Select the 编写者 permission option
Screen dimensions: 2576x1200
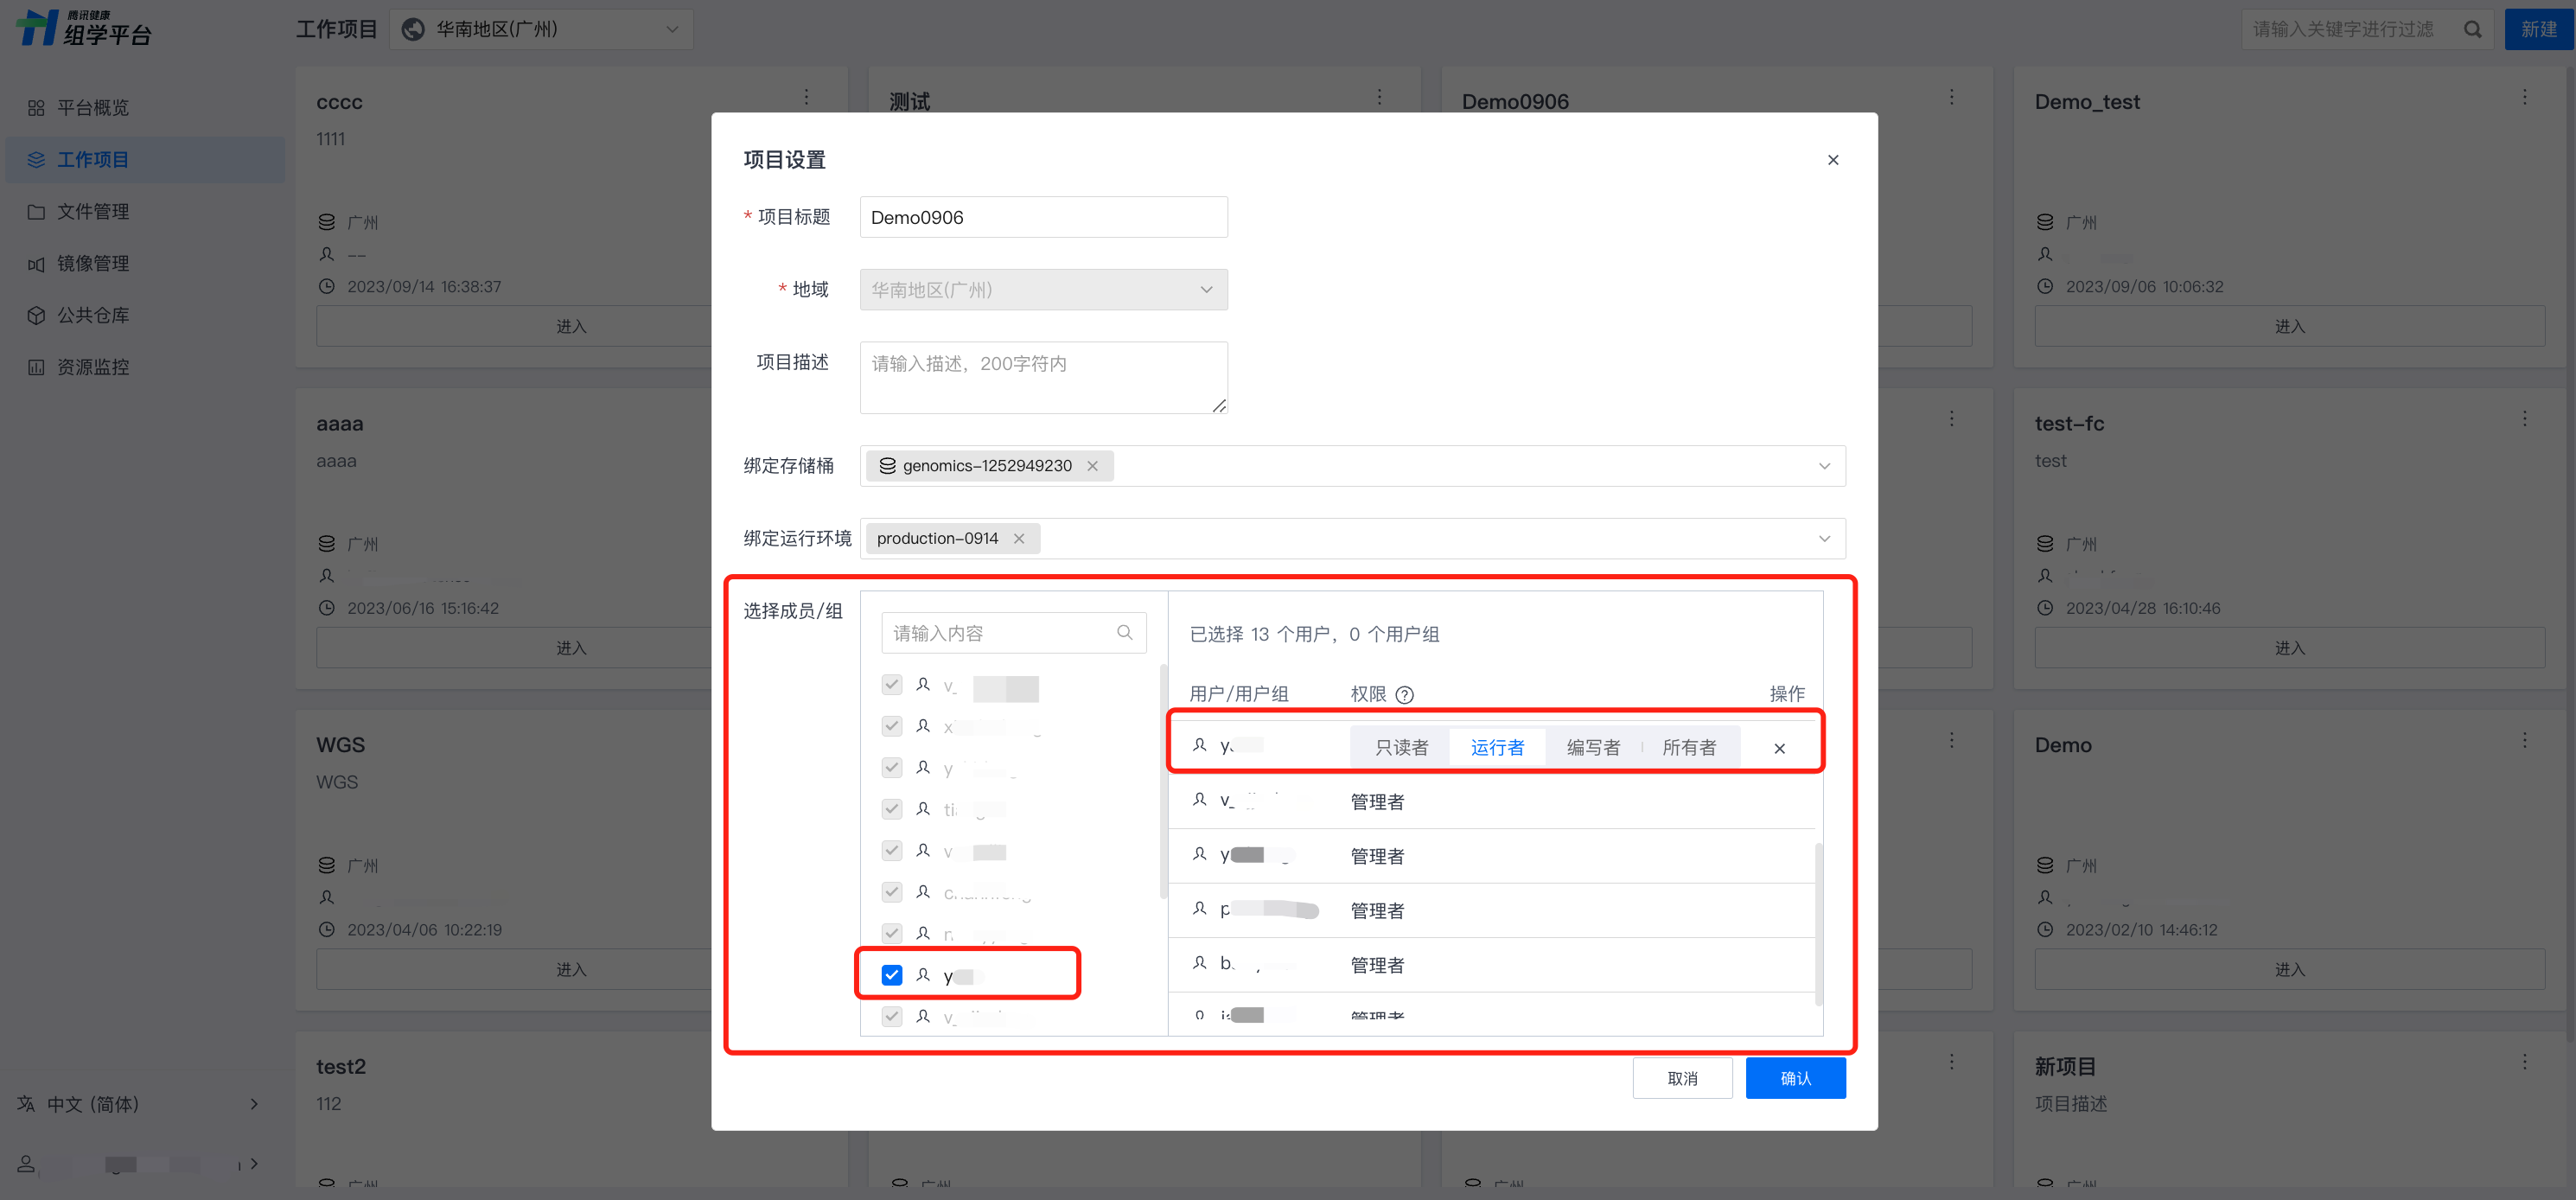click(1592, 747)
